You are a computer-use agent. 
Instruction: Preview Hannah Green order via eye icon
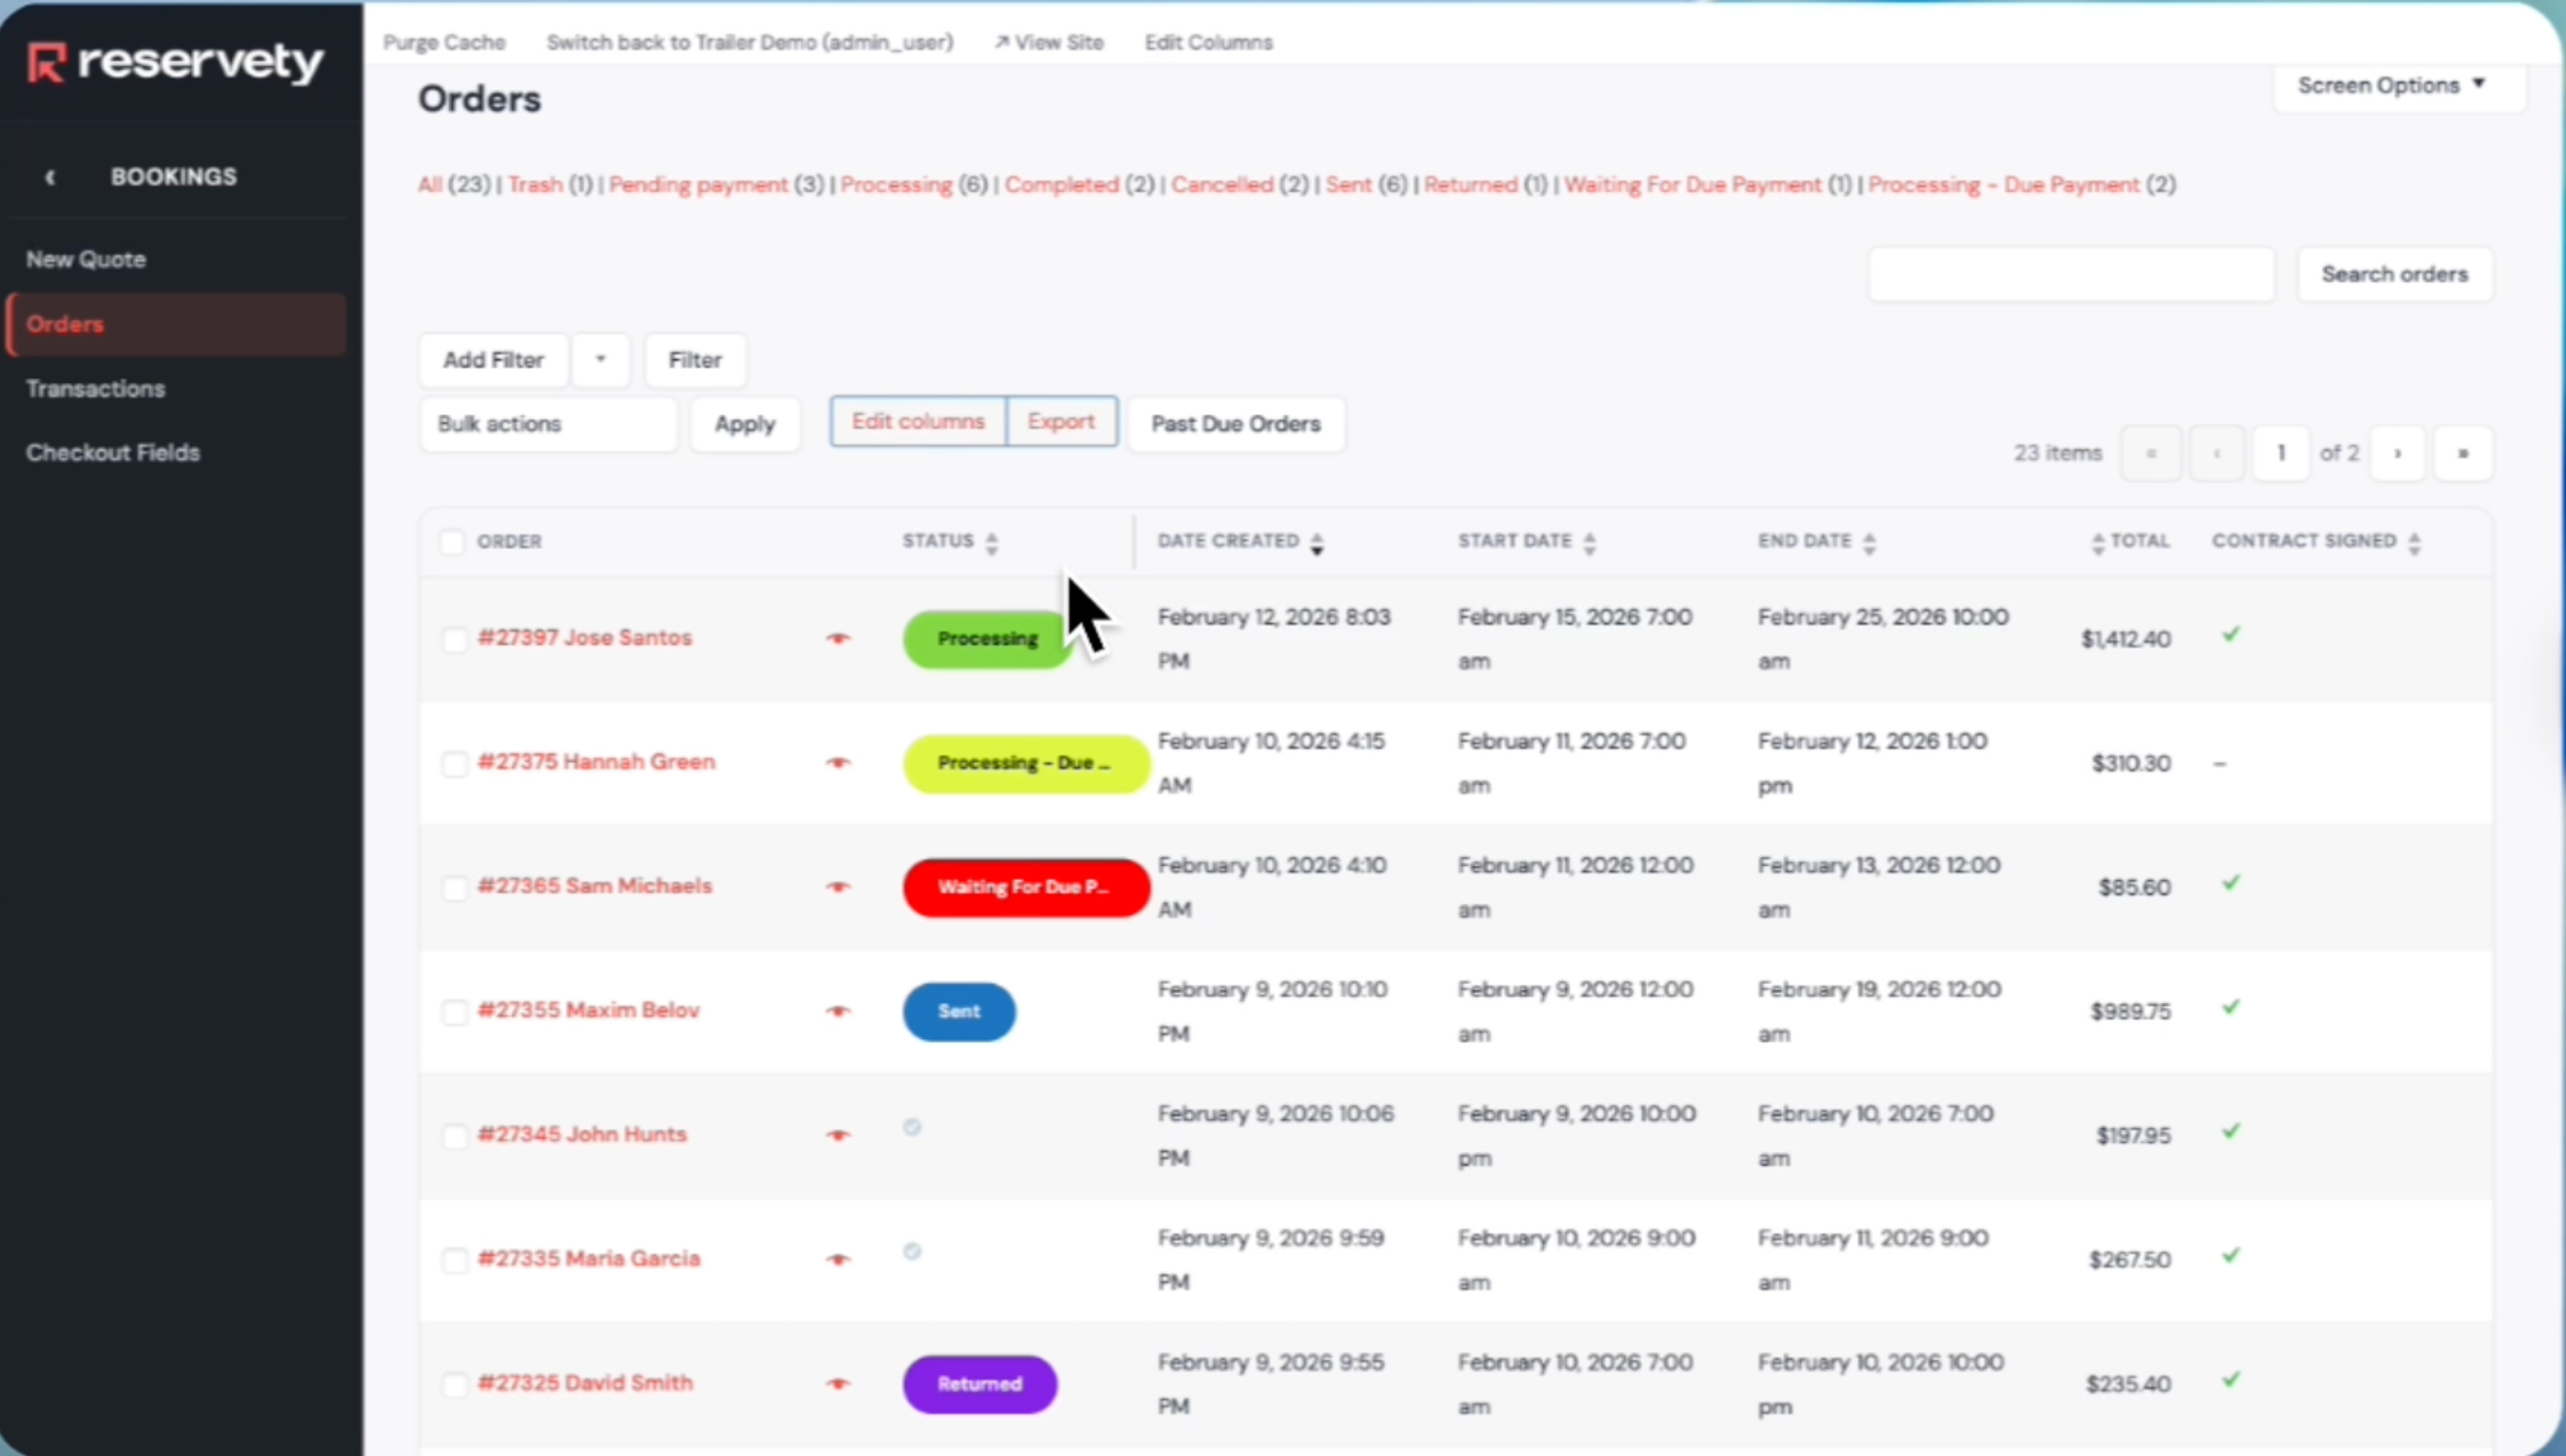coord(838,762)
